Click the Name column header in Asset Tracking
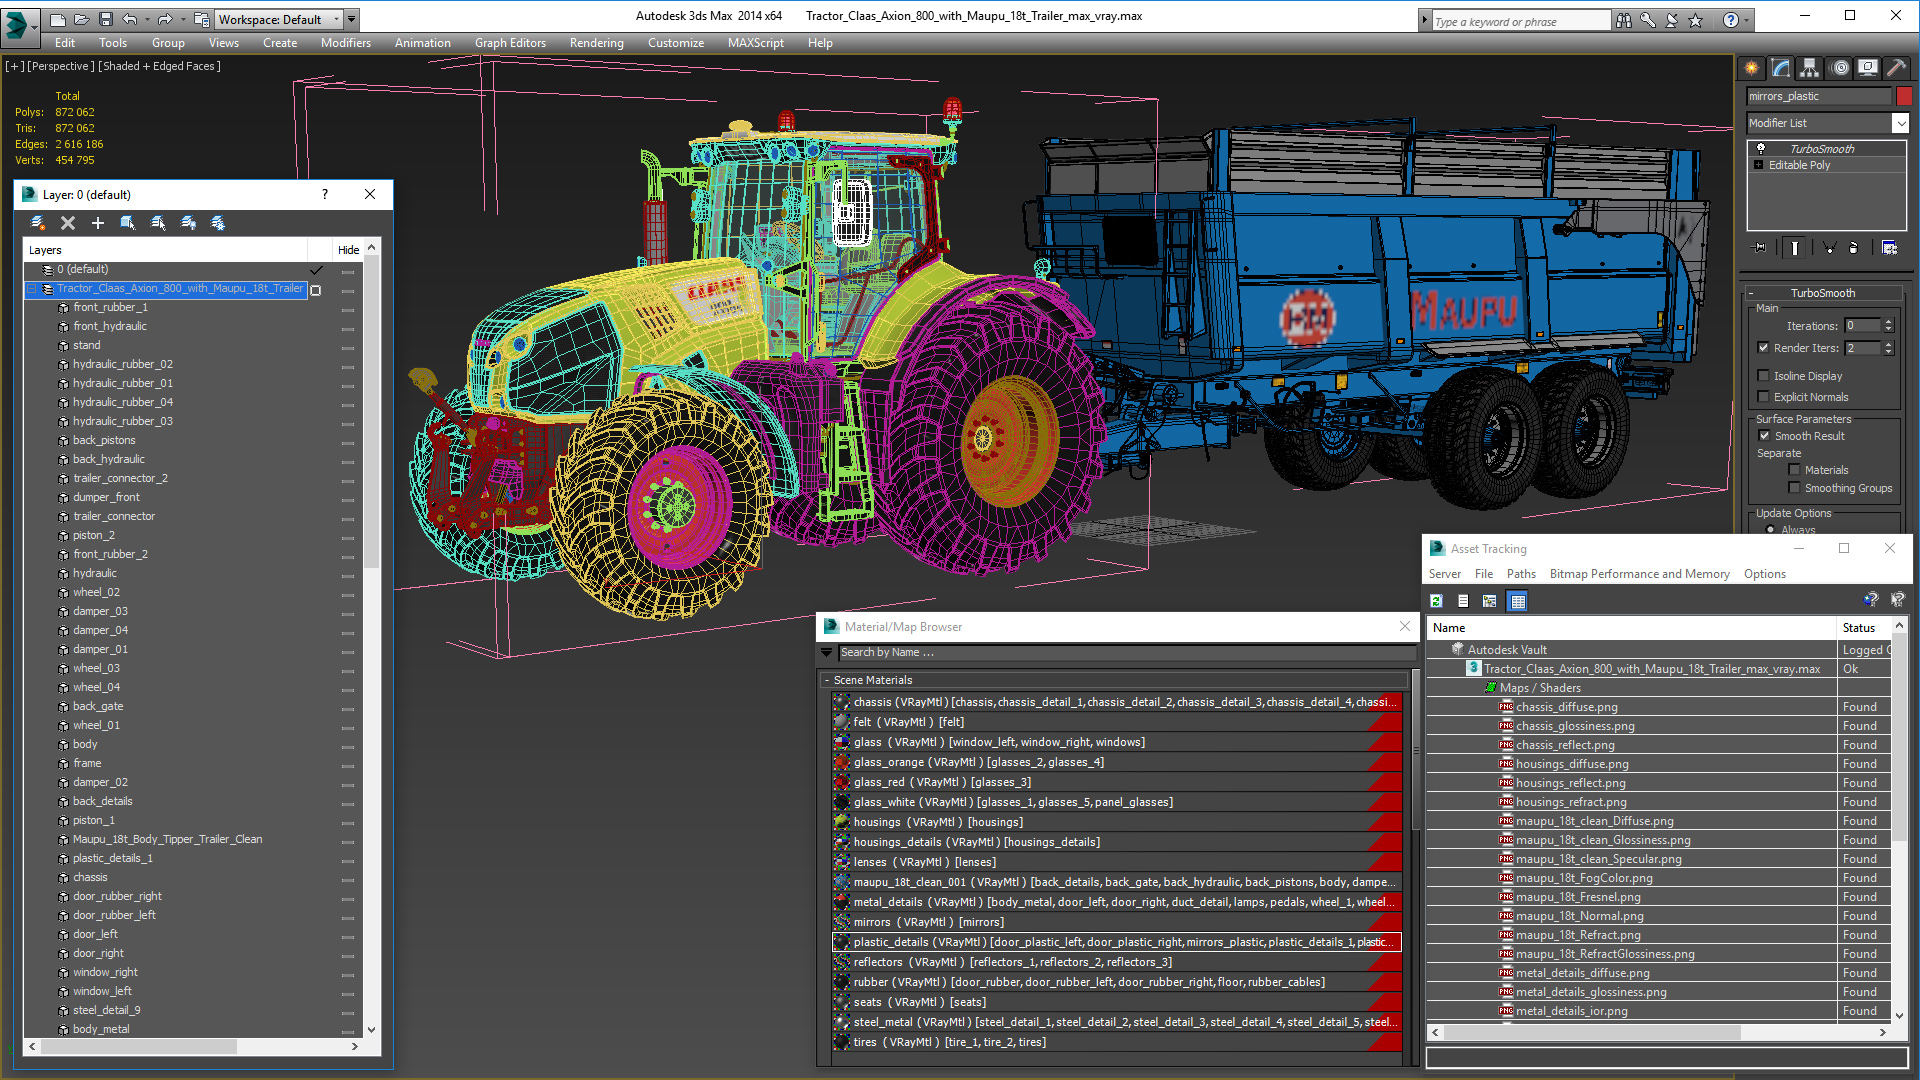1920x1080 pixels. point(1632,628)
